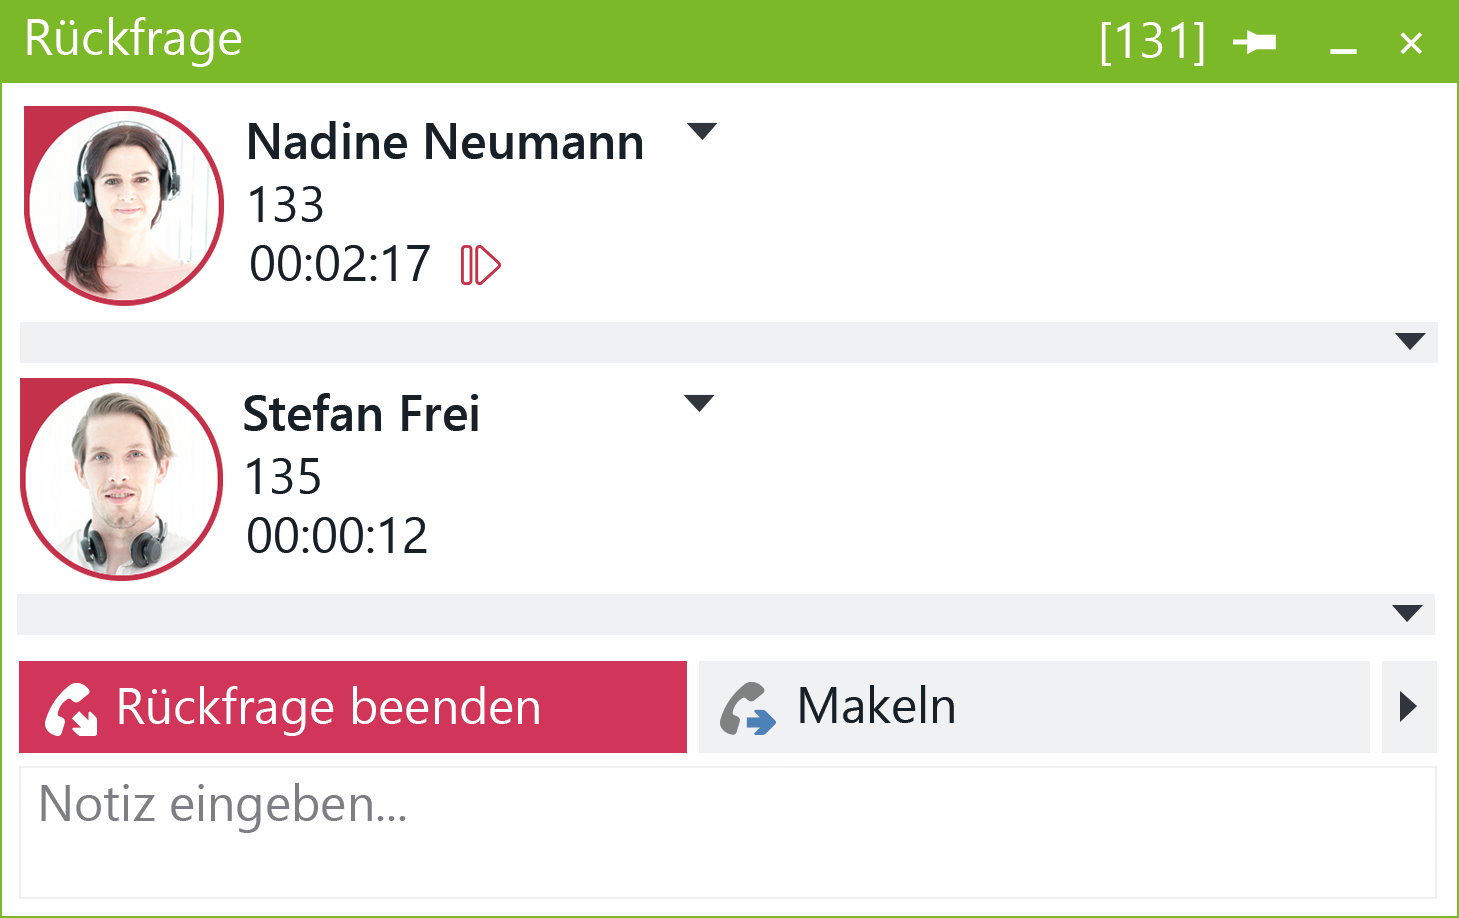End the consultation with Rückfrage beenden

(x=353, y=707)
